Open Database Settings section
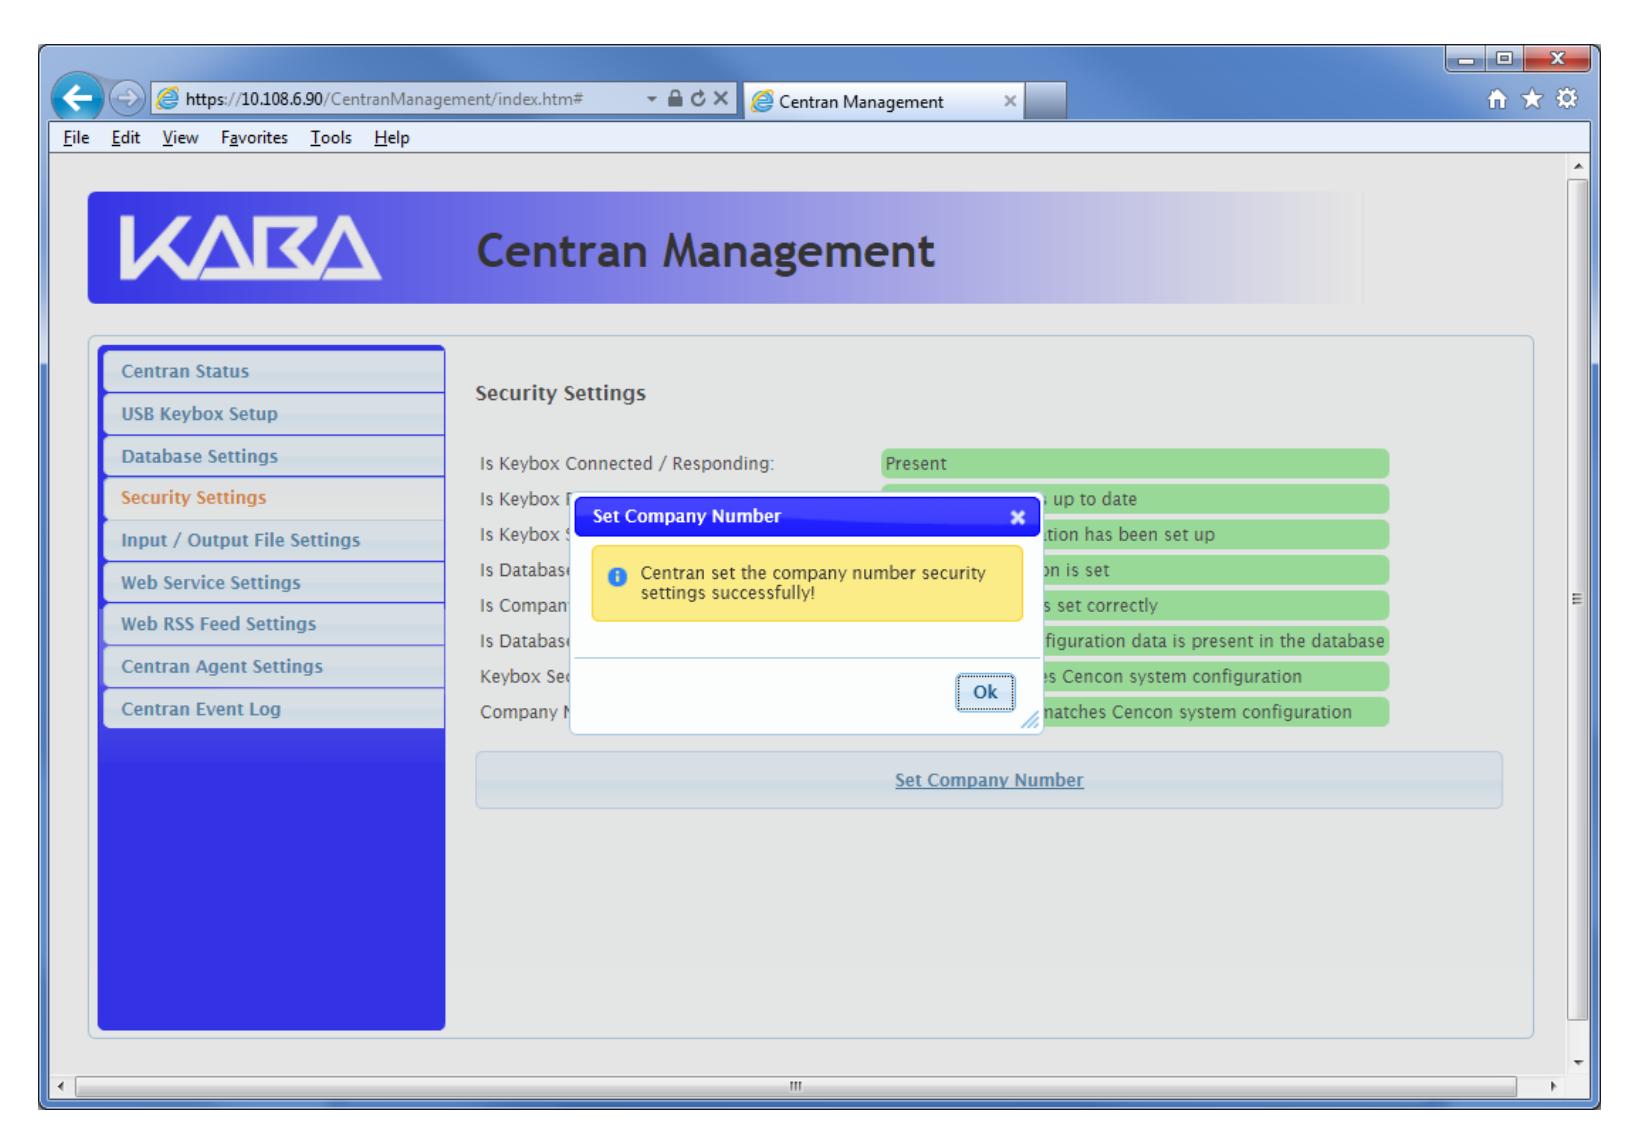The image size is (1628, 1140). coord(273,456)
